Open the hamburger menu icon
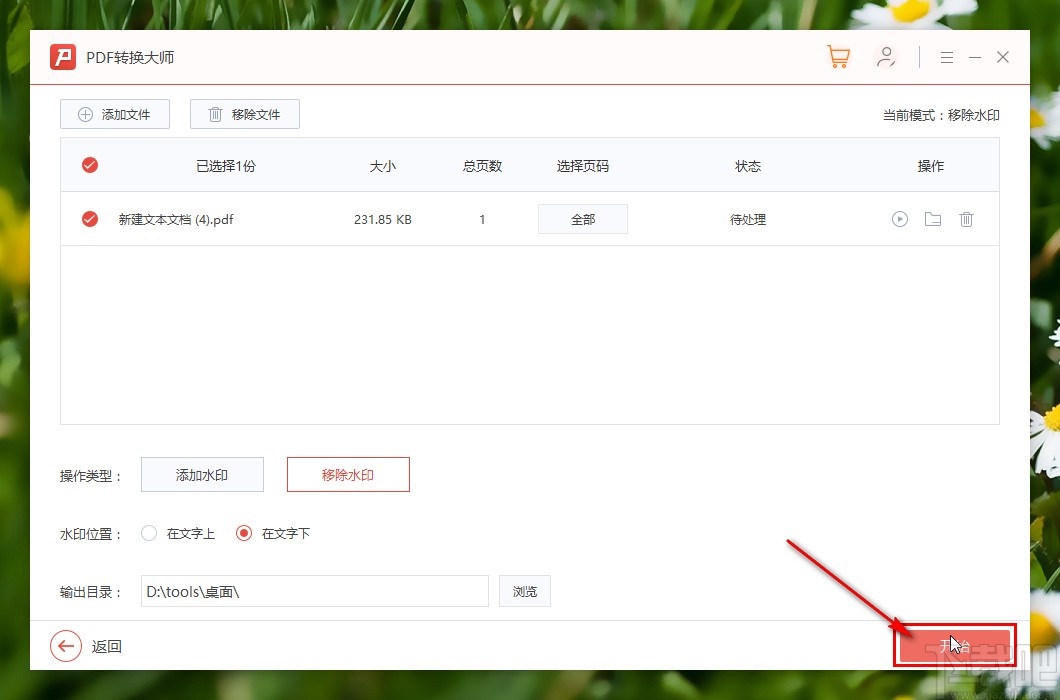 [x=946, y=56]
